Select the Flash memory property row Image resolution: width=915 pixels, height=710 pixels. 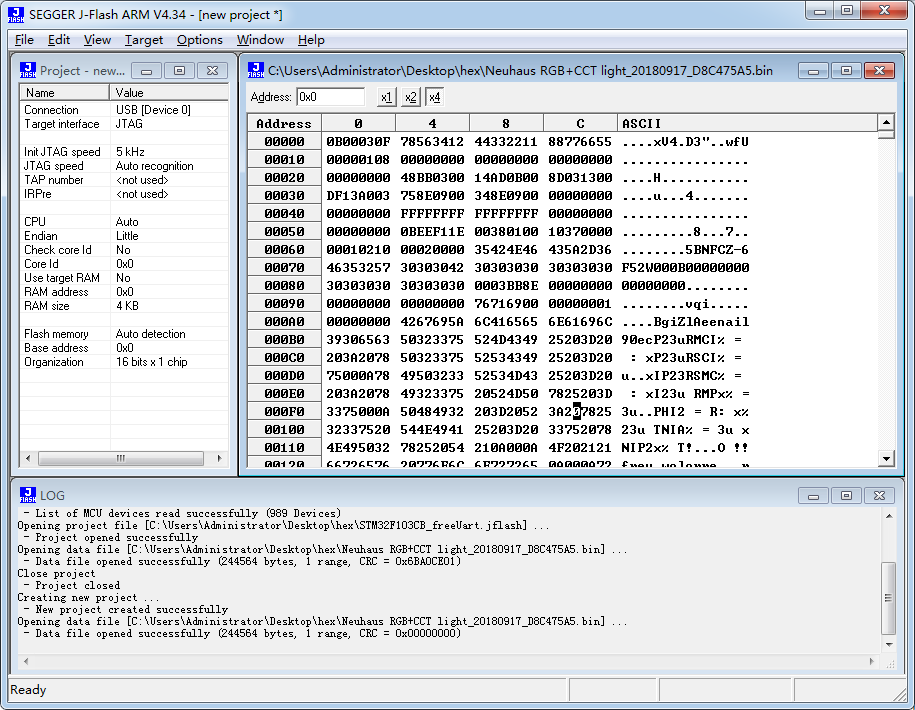pos(124,334)
